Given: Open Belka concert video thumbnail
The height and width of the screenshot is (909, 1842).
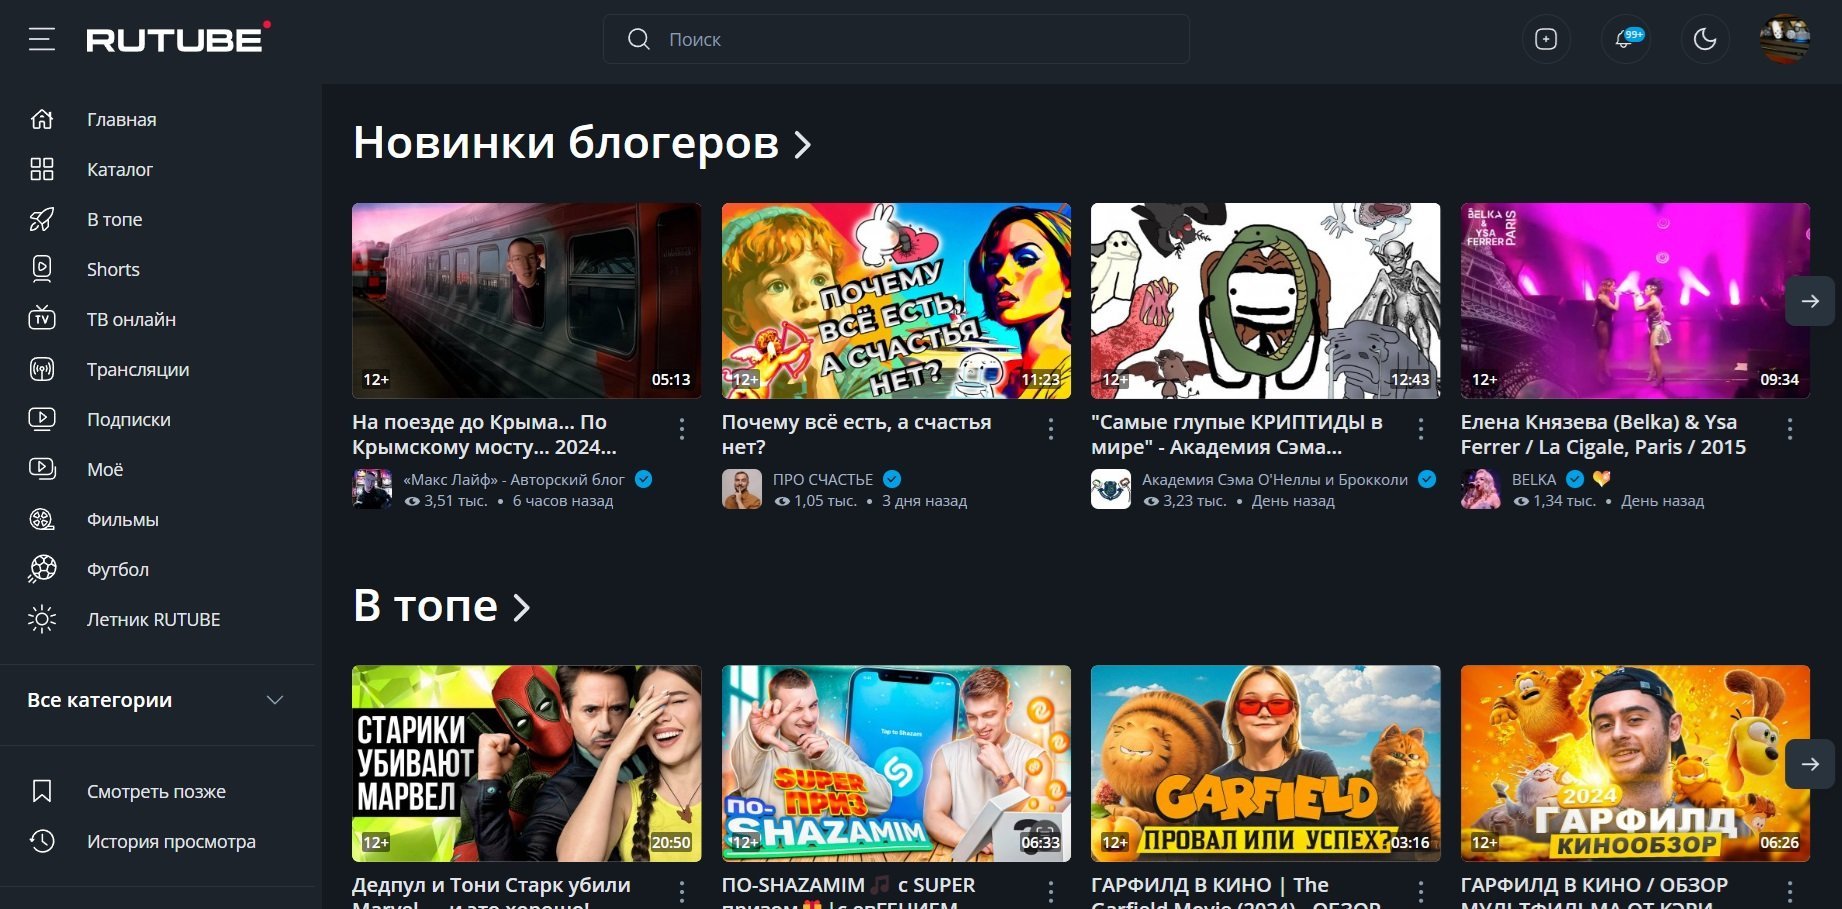Looking at the screenshot, I should coord(1635,301).
